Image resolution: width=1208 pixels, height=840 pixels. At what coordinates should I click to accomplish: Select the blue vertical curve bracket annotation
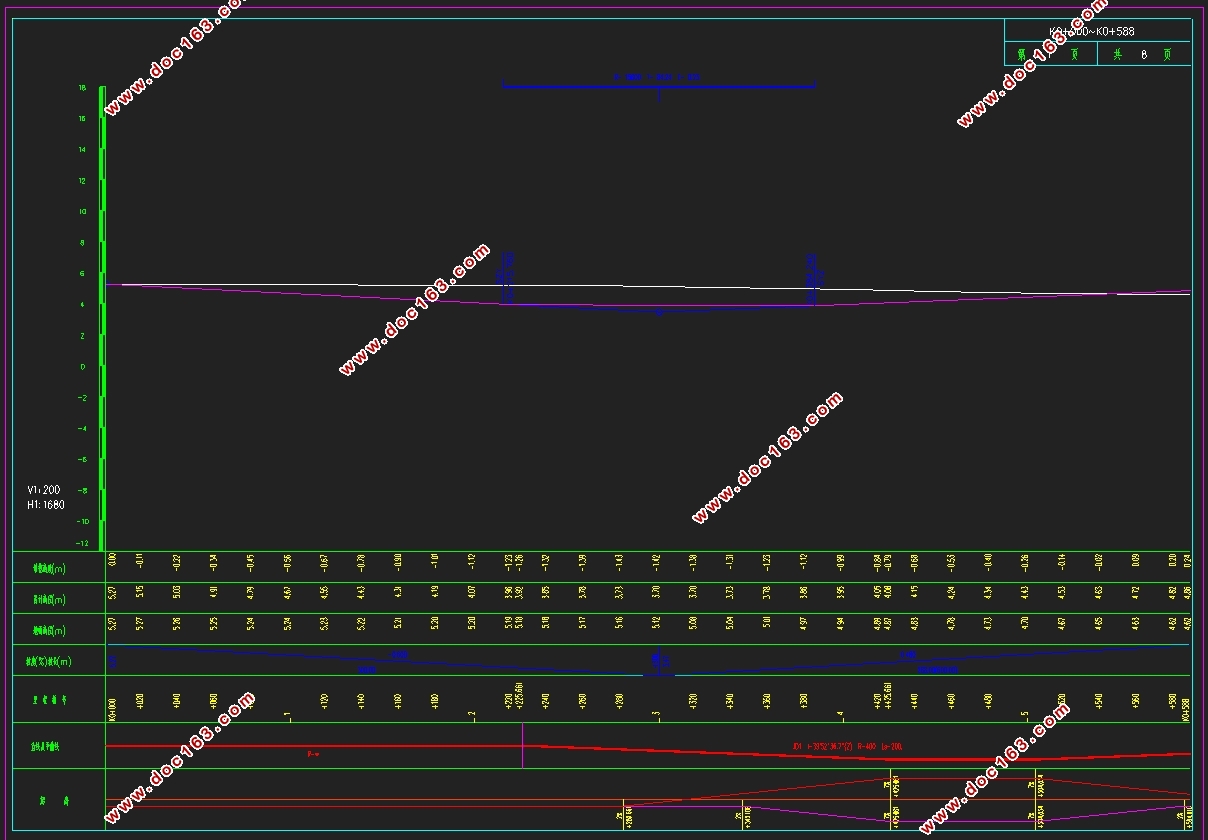659,87
